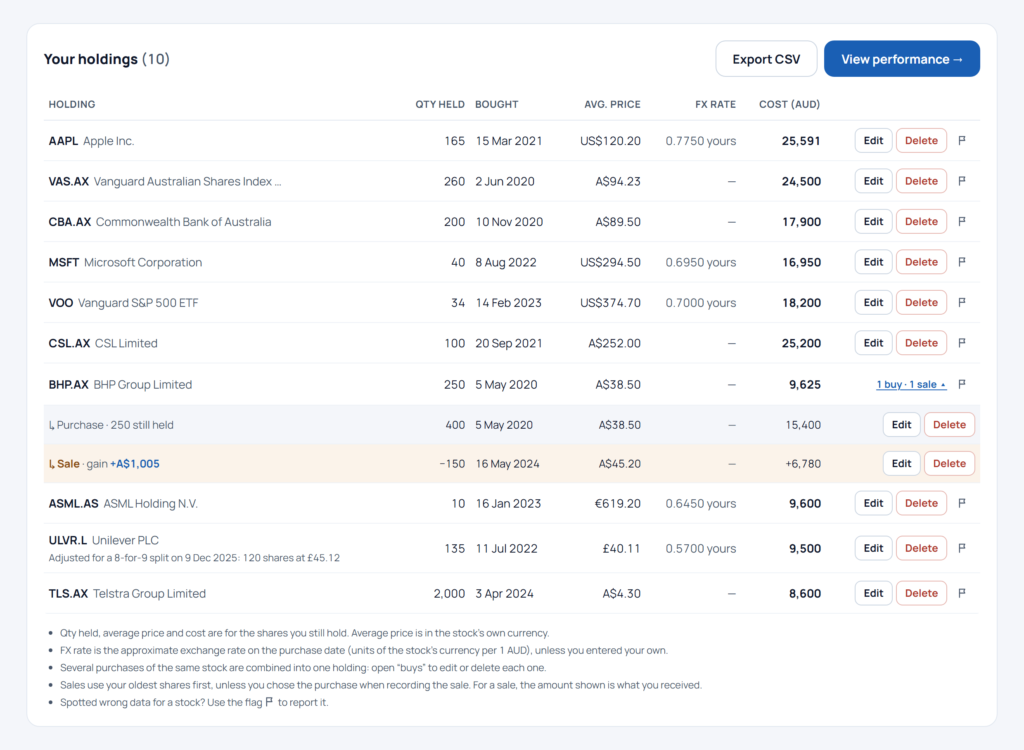
Task: Select BHP.AX BHP Group Limited name
Action: 120,385
